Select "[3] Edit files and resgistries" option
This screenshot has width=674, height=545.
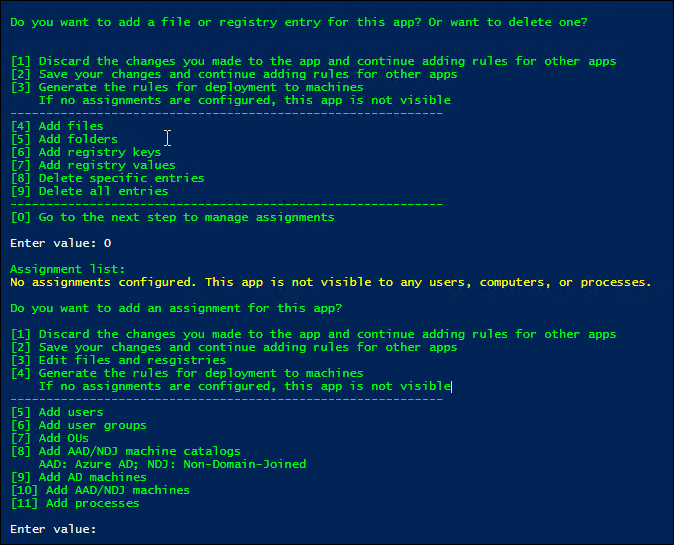click(118, 360)
